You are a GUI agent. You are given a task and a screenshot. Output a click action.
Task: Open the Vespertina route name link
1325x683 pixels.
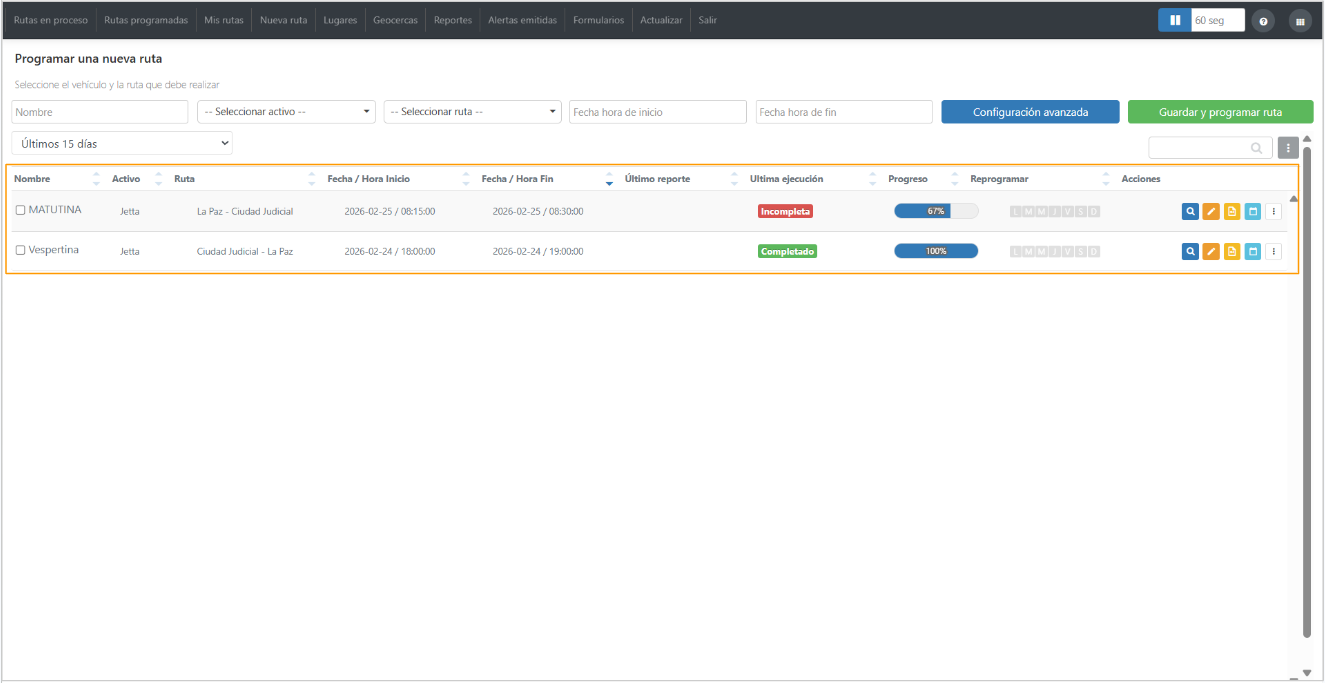54,250
